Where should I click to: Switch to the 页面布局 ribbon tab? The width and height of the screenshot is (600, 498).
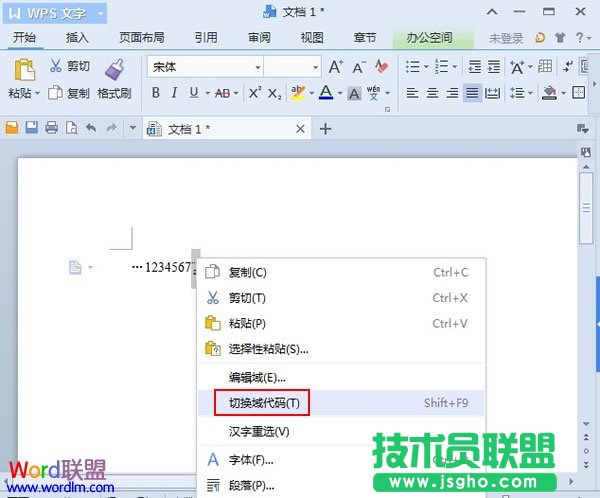(x=141, y=38)
